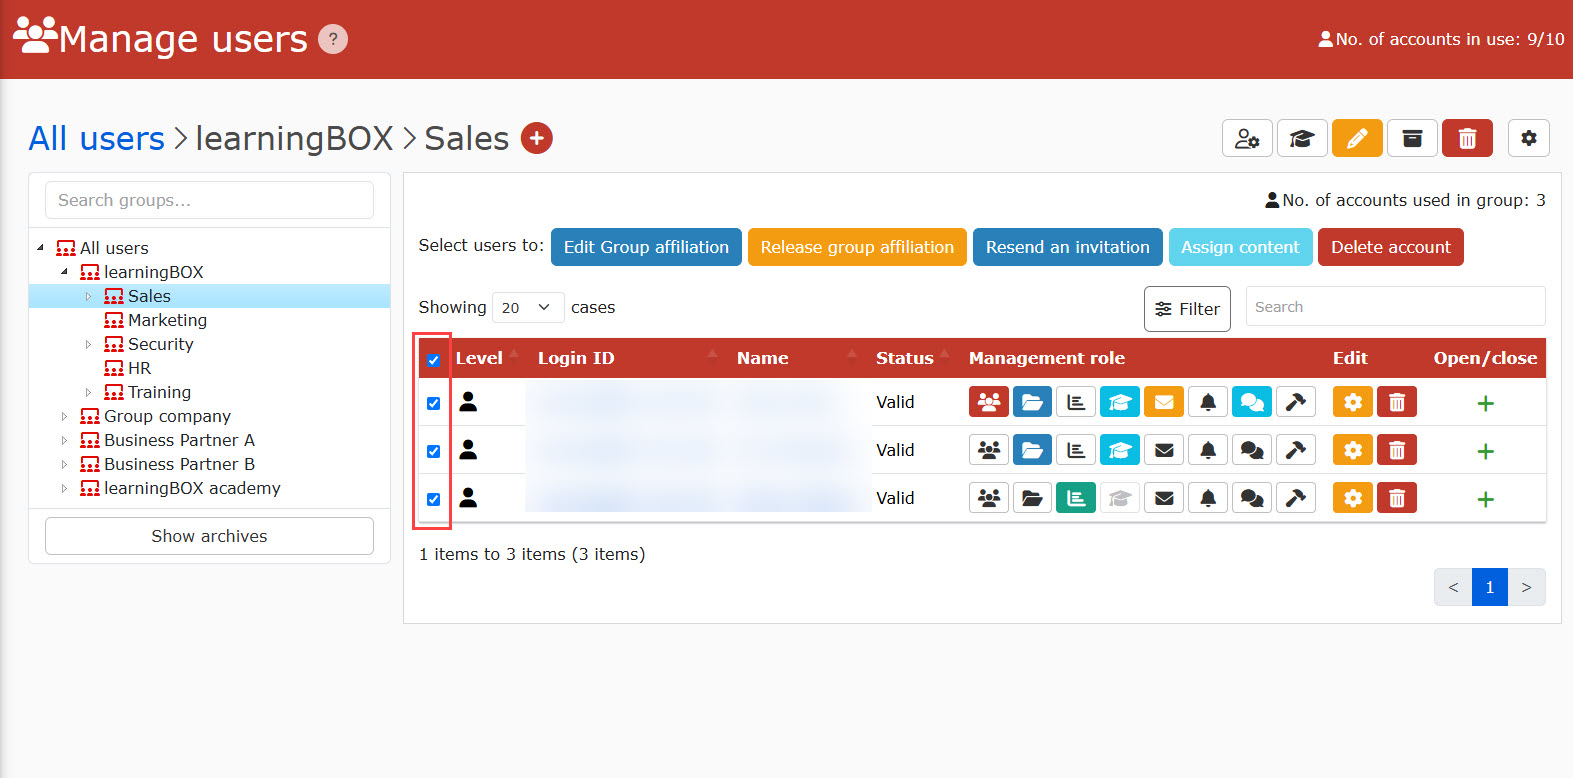Click the user settings icon in top toolbar
This screenshot has width=1573, height=778.
(x=1247, y=138)
